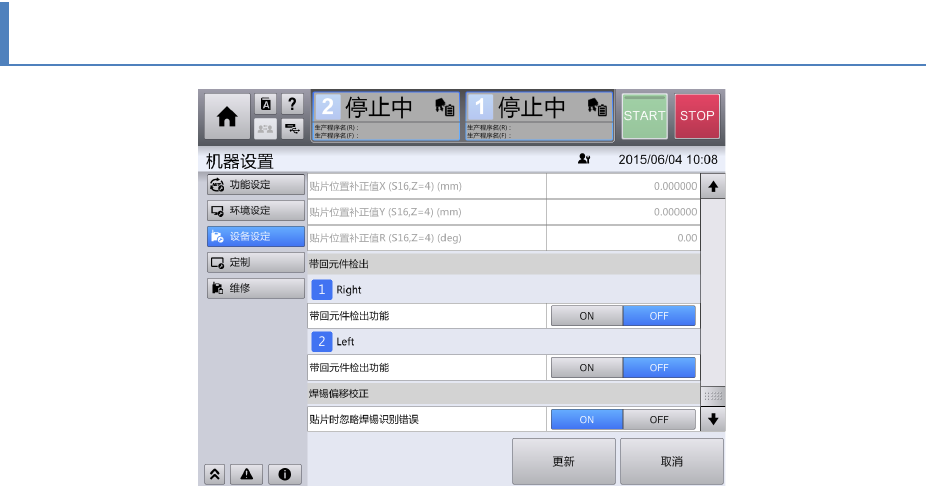The width and height of the screenshot is (926, 486).
Task: Click the user switch icon
Action: 266,128
